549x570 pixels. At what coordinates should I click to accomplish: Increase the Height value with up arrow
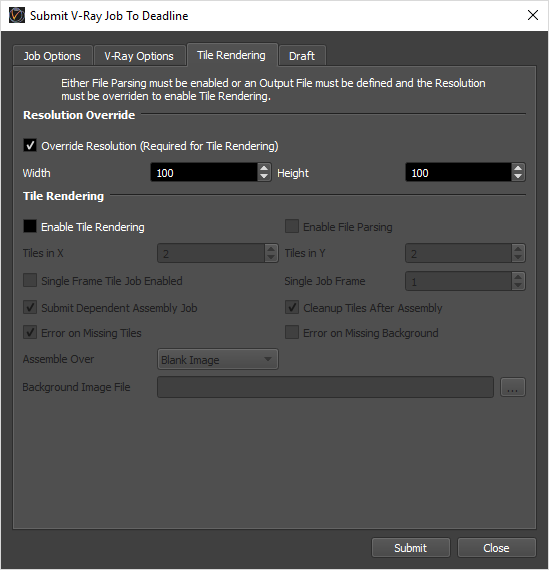tap(518, 168)
